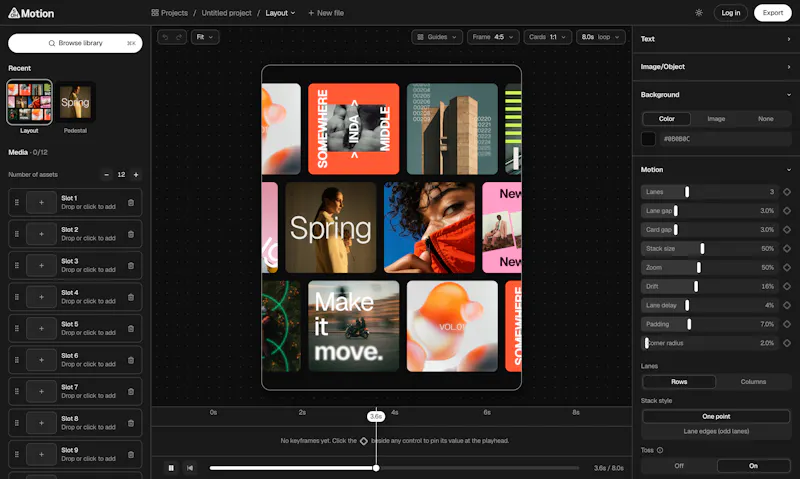This screenshot has width=800, height=479.
Task: Click the drag handle of Slot 6
Action: [x=17, y=360]
